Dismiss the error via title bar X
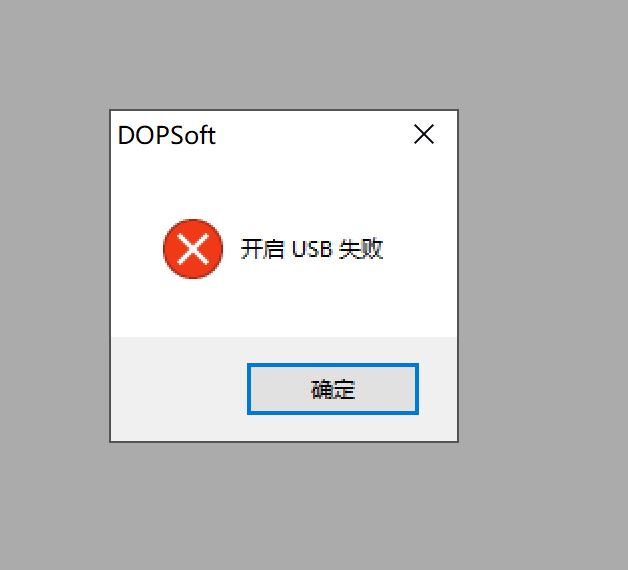The height and width of the screenshot is (570, 628). point(424,134)
